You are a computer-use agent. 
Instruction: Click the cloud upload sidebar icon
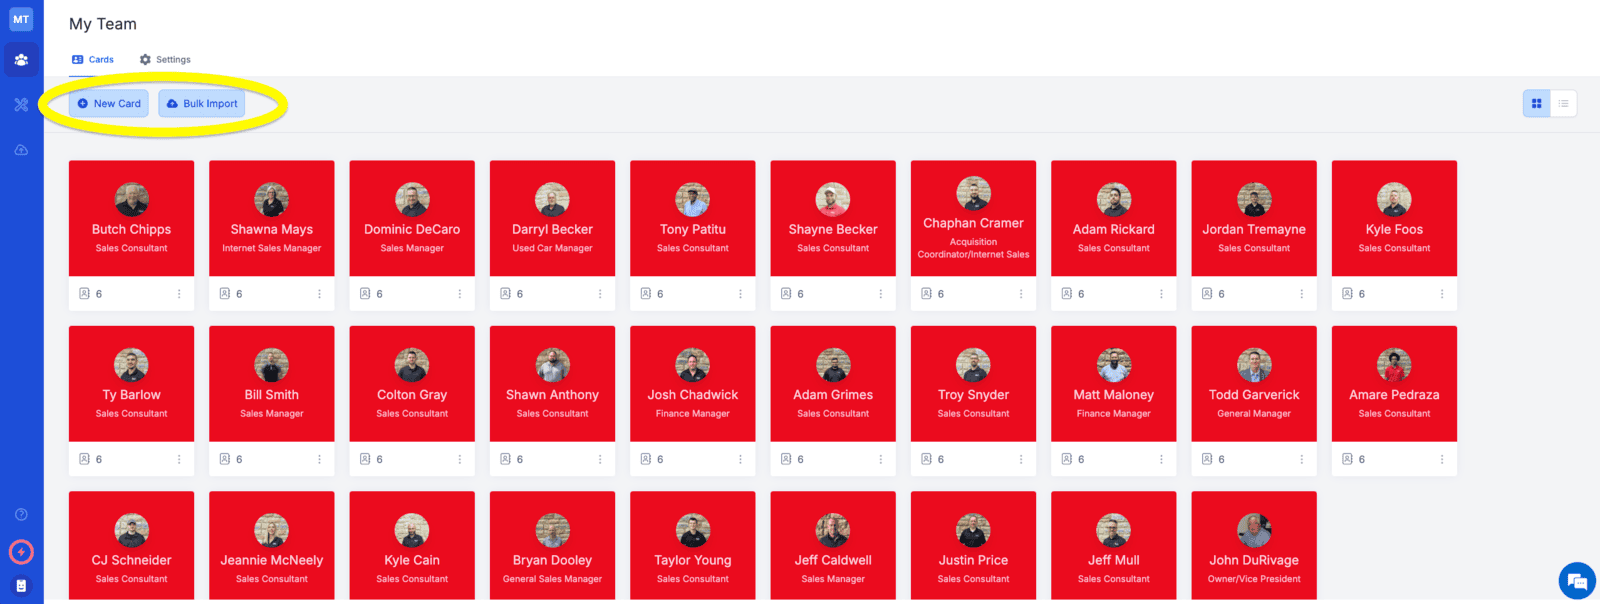(x=21, y=150)
